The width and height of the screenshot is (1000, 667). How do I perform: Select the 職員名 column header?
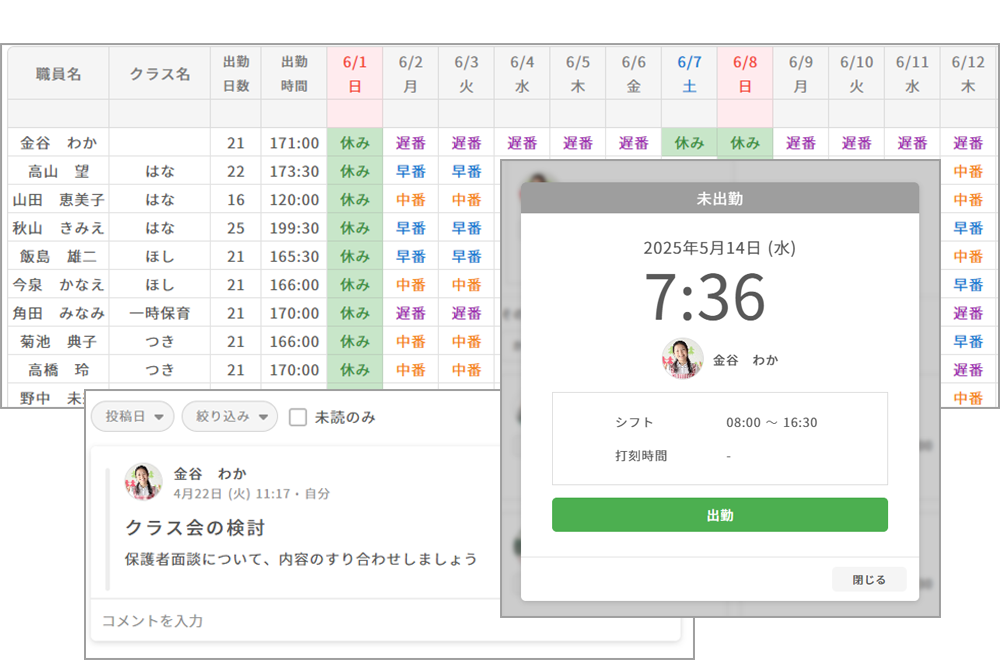point(59,74)
